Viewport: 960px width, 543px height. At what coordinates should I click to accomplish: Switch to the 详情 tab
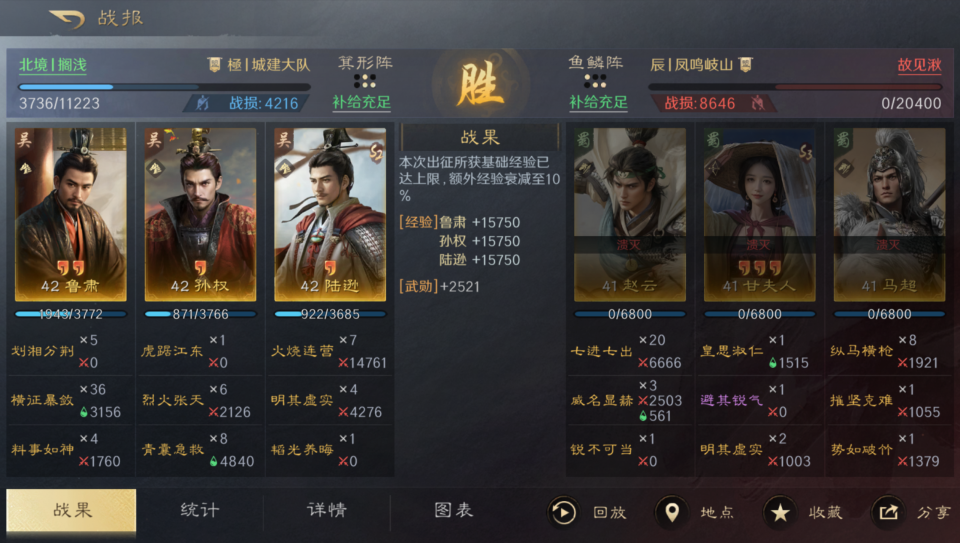pyautogui.click(x=327, y=510)
